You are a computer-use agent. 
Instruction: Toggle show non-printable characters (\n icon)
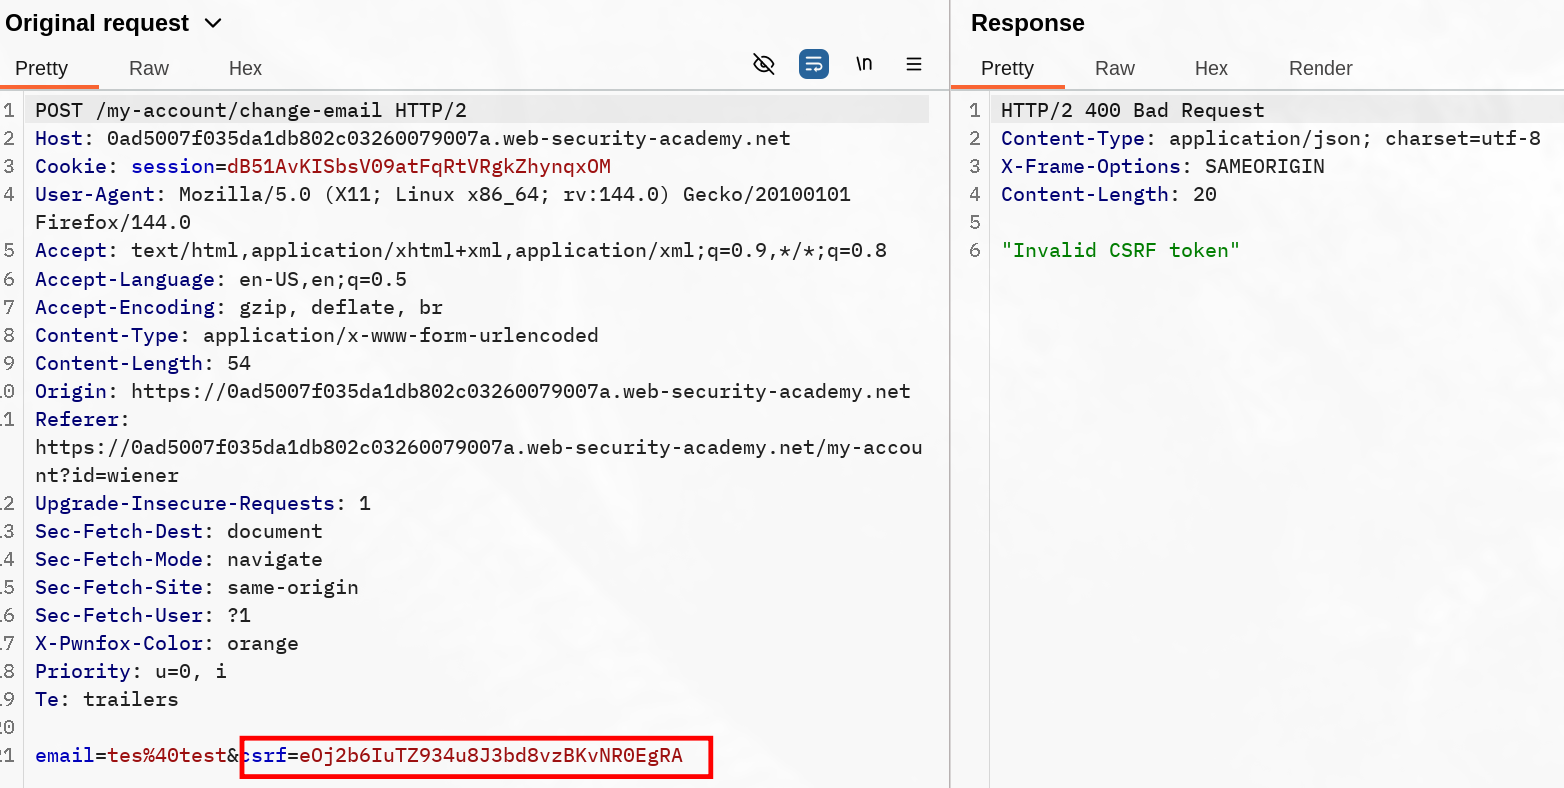click(864, 64)
